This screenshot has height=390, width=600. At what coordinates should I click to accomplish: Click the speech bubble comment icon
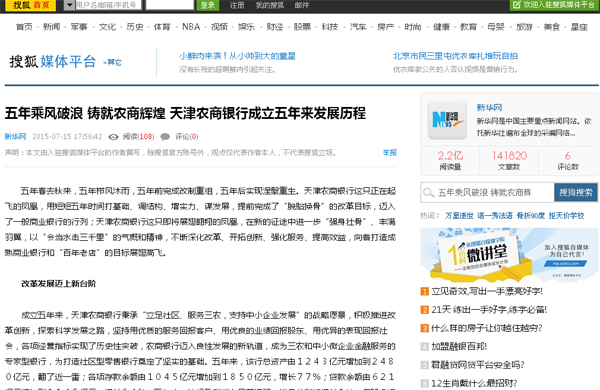point(165,137)
